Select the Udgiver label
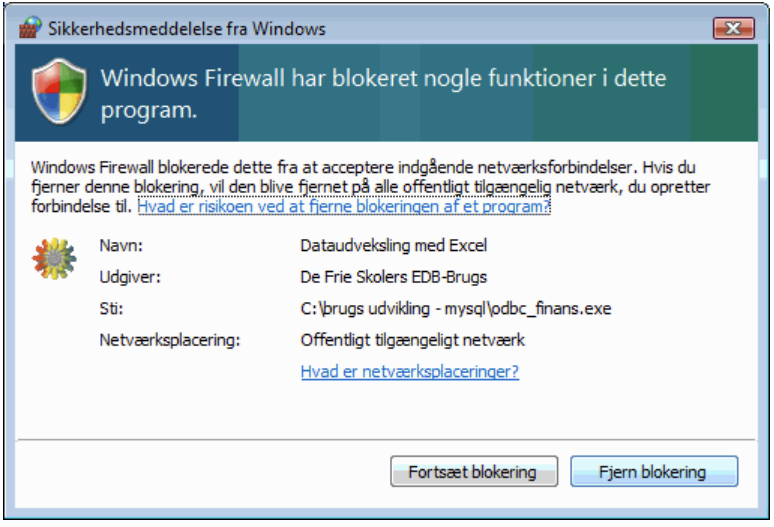Screen dimensions: 774x527 coord(130,277)
